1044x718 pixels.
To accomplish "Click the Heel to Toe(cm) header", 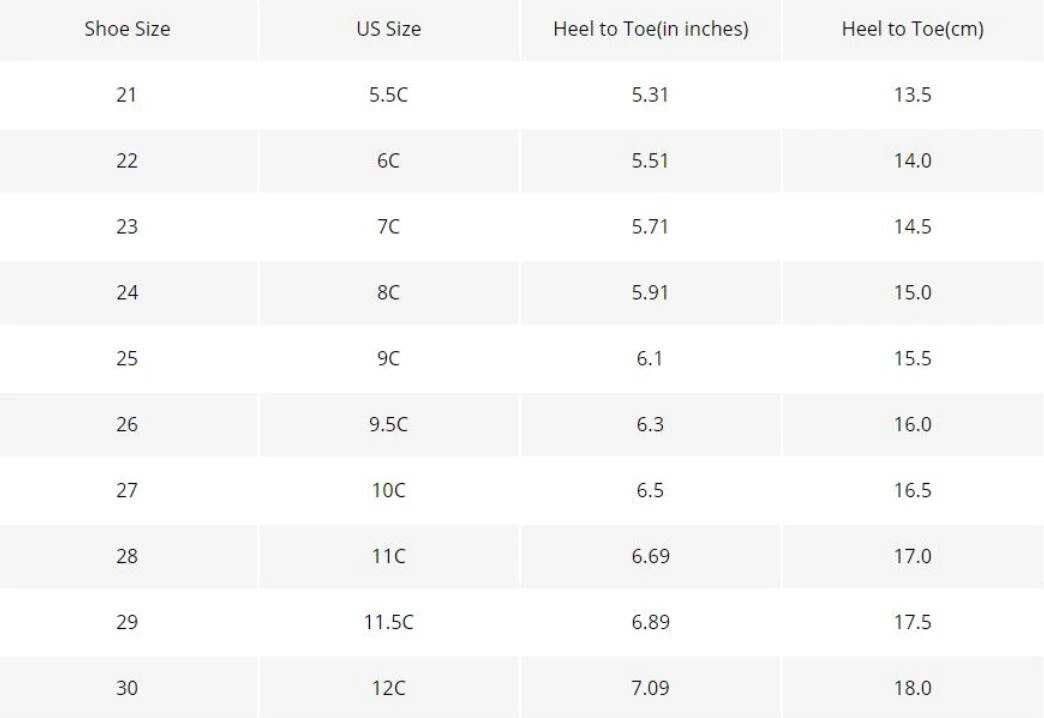I will pyautogui.click(x=912, y=29).
